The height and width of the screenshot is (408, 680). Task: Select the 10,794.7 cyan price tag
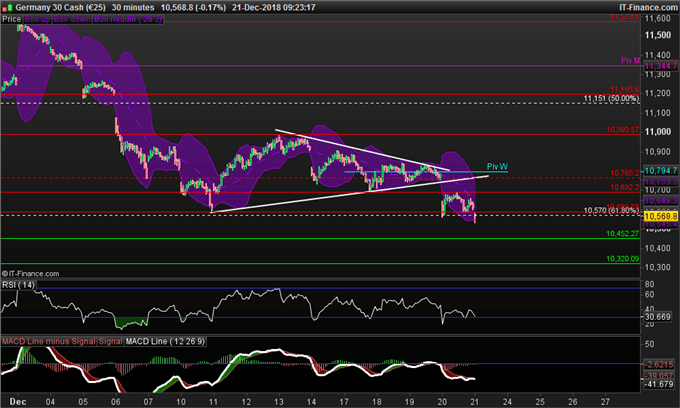(660, 171)
